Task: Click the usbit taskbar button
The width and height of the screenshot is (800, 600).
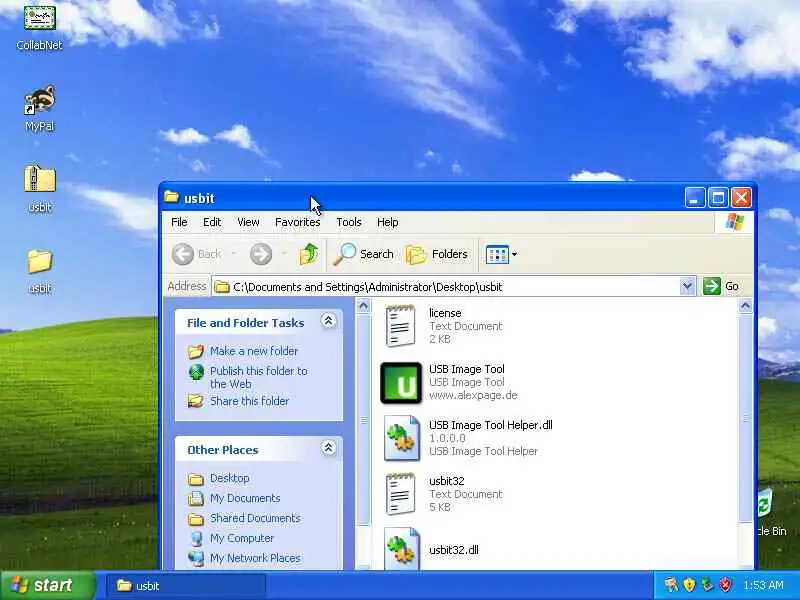Action: (x=186, y=586)
